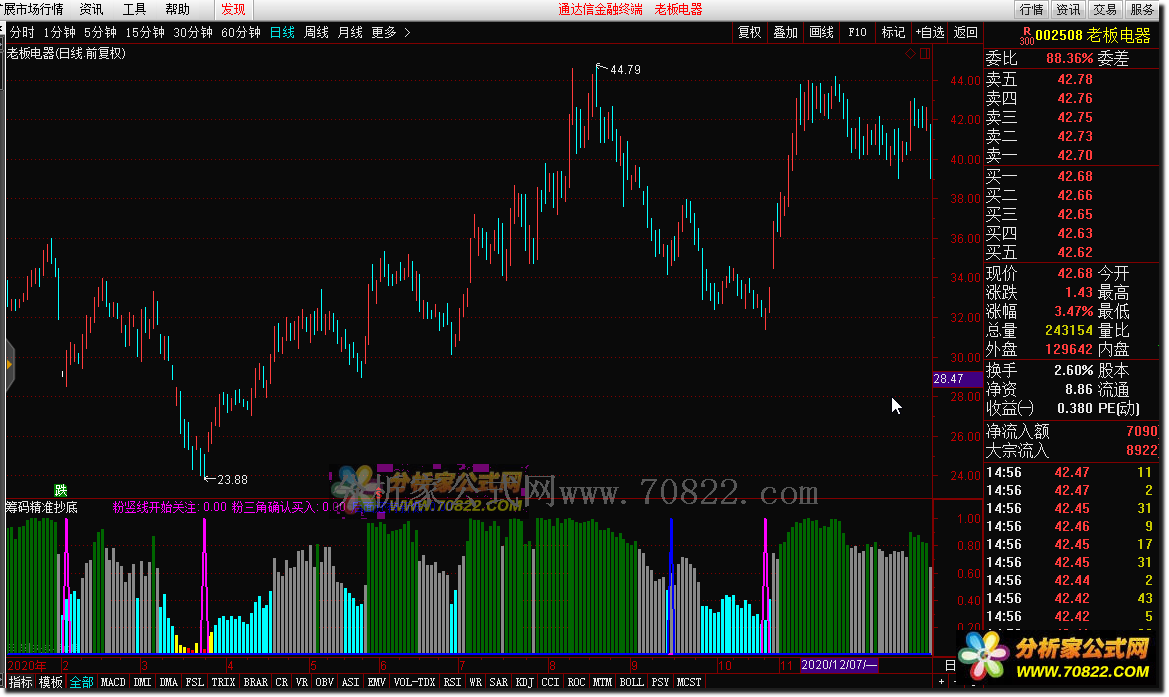This screenshot has width=1169, height=697.
Task: Switch to 周线 weekly chart
Action: point(316,32)
